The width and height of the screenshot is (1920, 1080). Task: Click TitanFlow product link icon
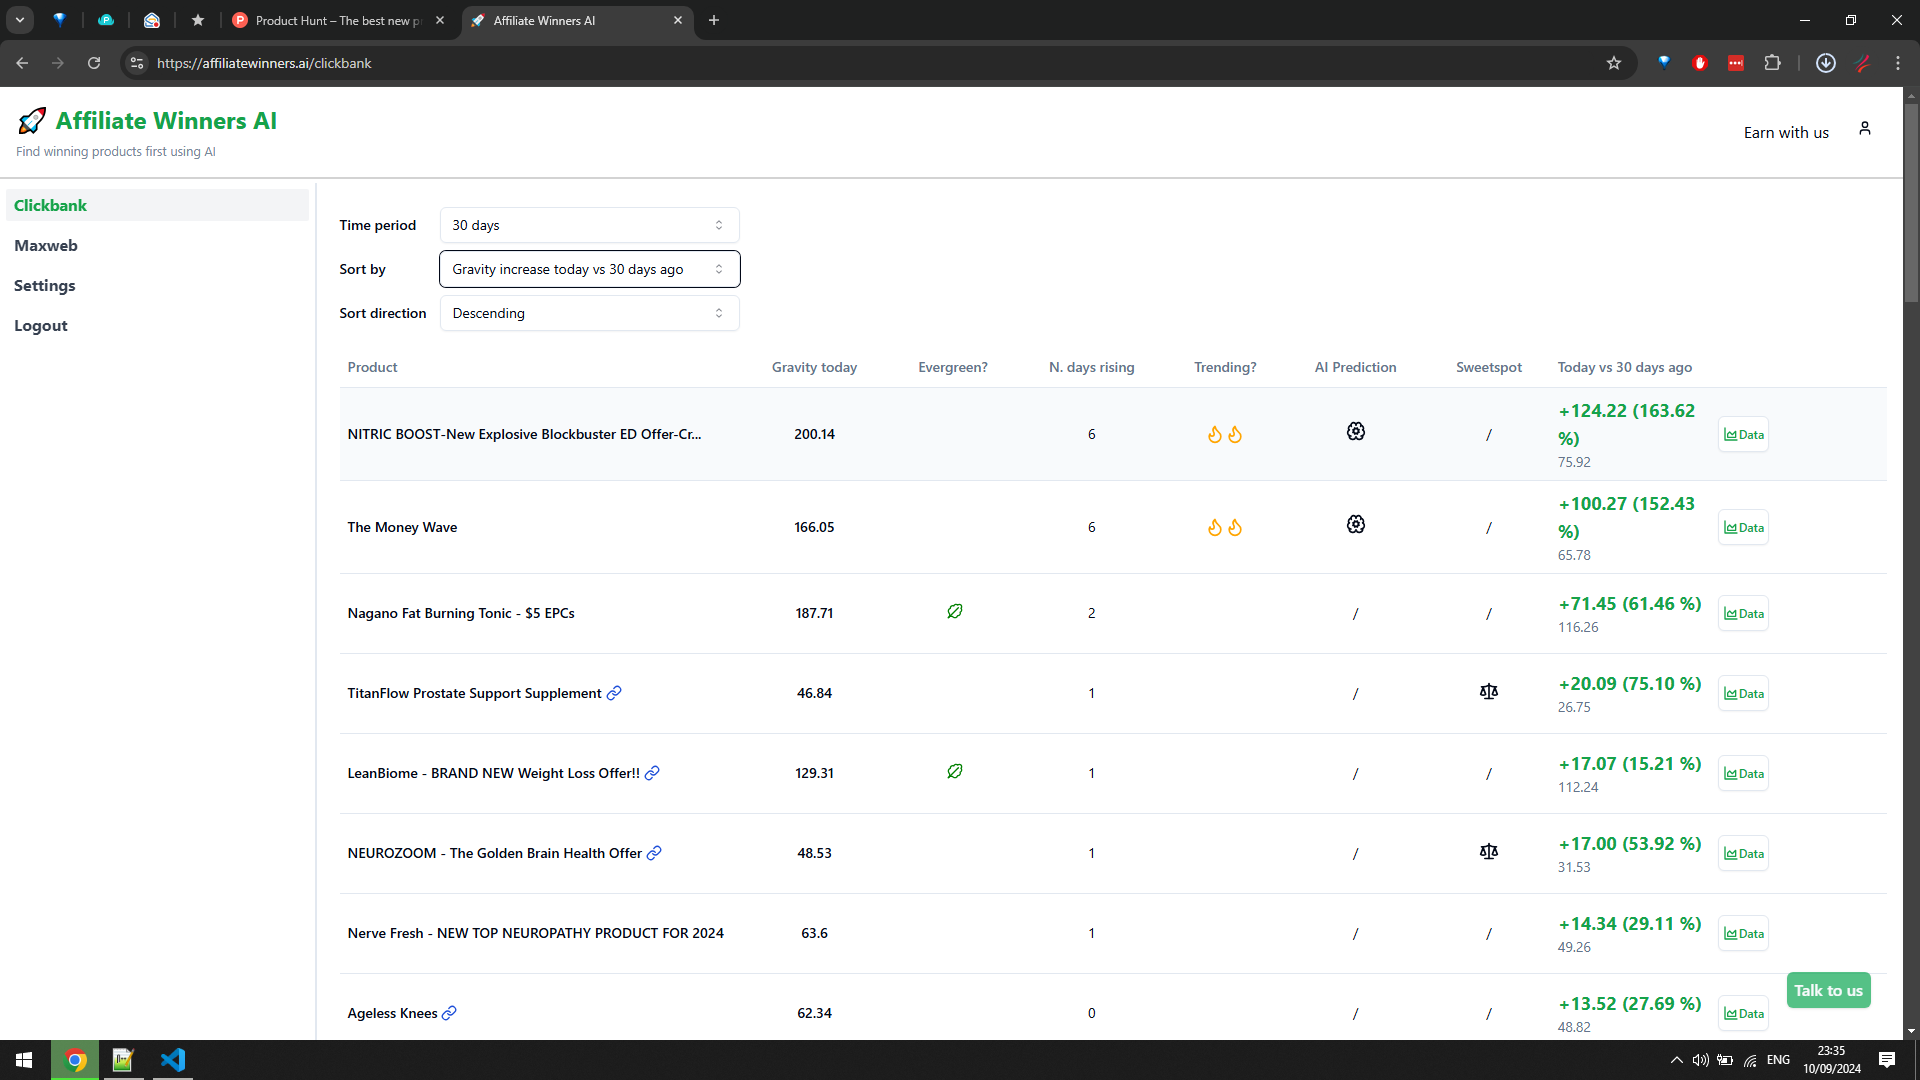coord(614,693)
